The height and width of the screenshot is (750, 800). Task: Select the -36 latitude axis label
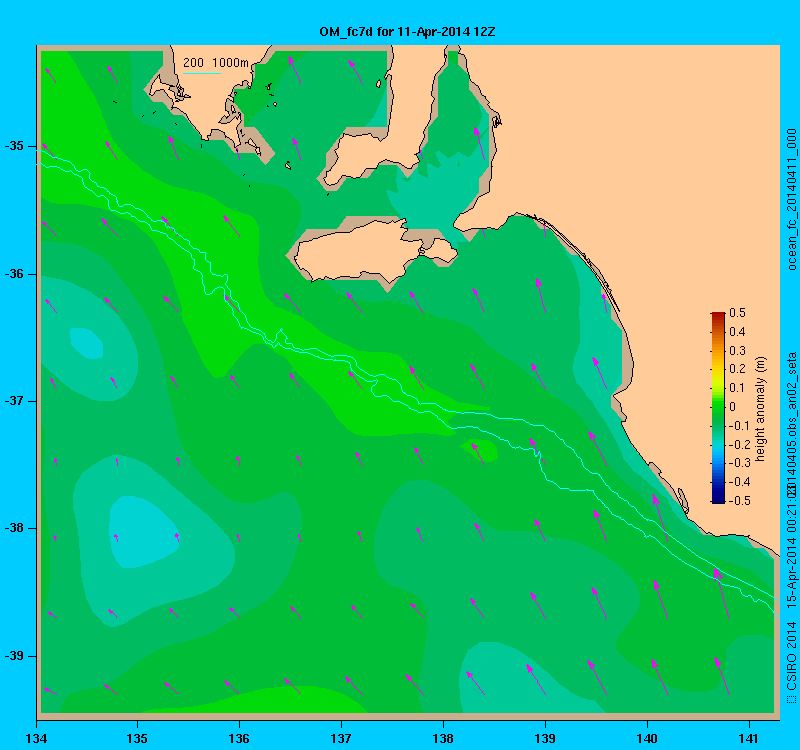[14, 274]
